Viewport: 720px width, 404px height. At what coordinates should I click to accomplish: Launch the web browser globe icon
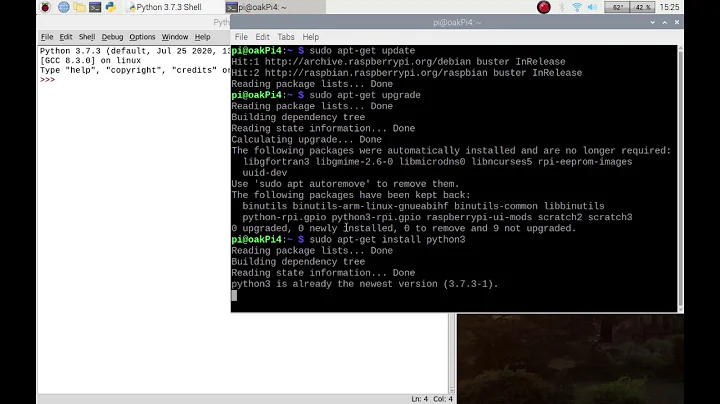[63, 7]
